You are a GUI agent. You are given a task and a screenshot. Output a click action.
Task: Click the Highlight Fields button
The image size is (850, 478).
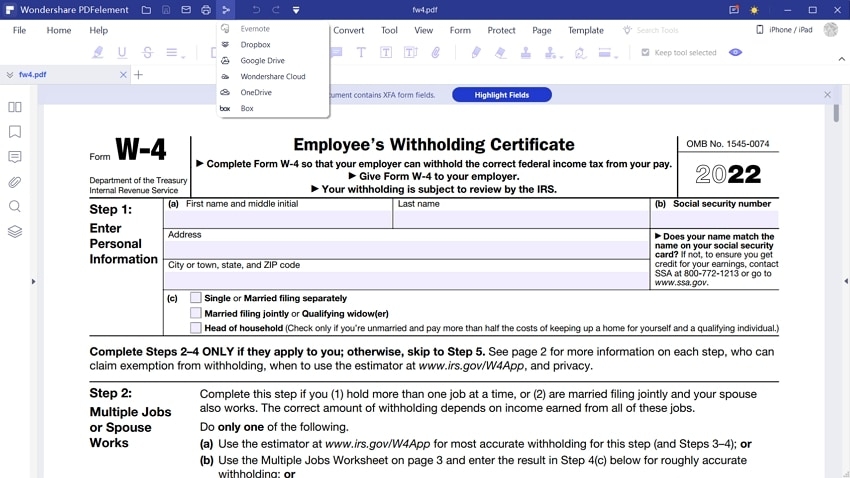click(x=502, y=95)
